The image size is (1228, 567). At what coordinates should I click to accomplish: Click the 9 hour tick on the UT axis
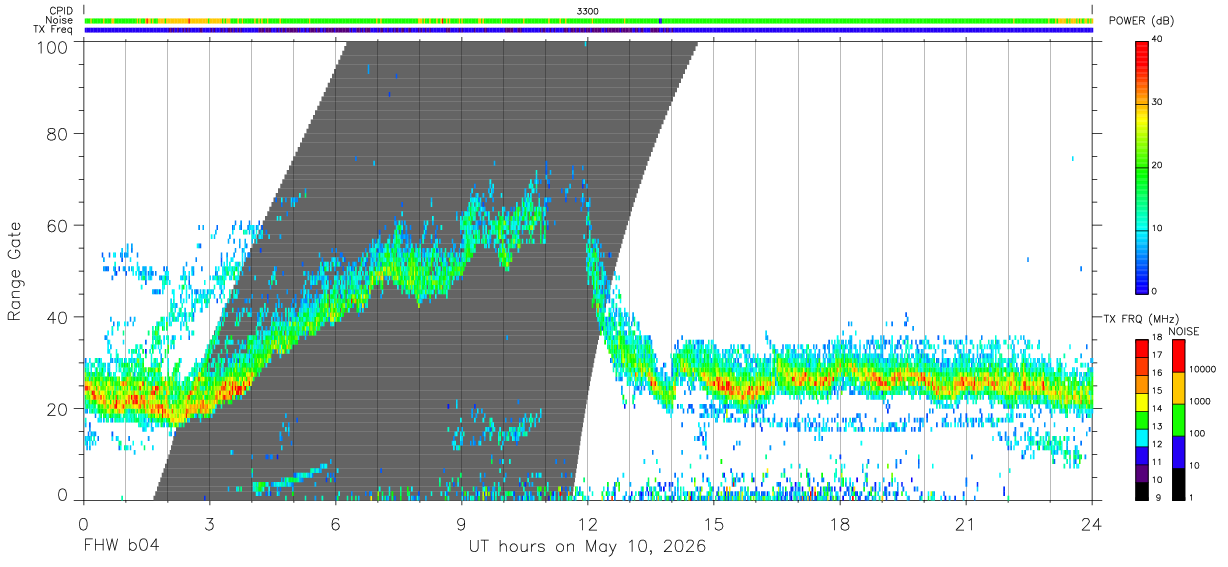click(461, 523)
